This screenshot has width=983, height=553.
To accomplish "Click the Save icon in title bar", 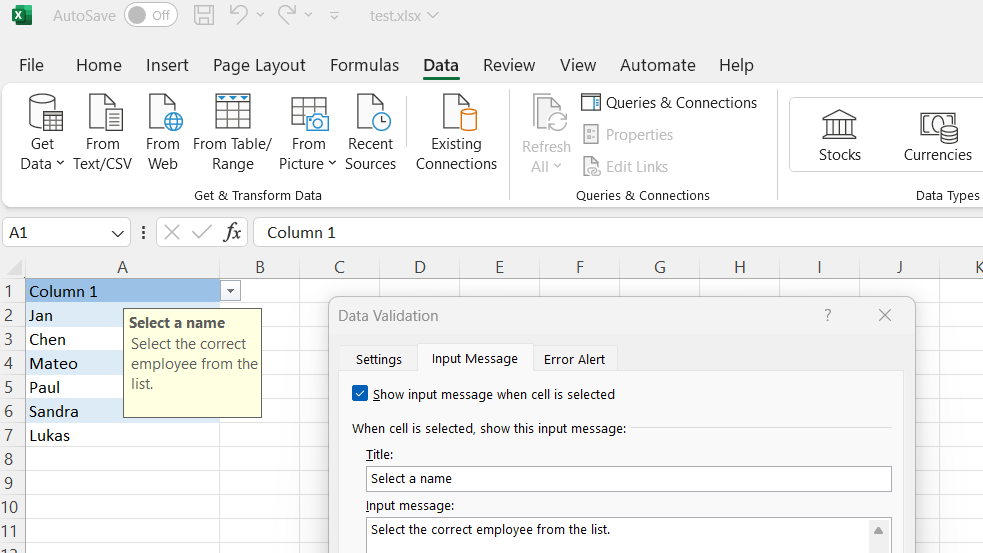I will click(203, 15).
